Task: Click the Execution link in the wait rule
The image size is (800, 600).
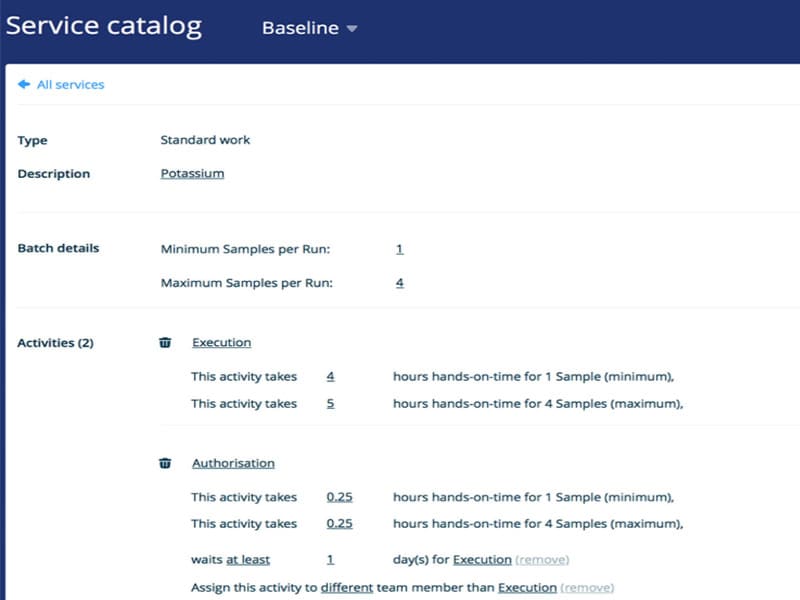Action: [483, 560]
